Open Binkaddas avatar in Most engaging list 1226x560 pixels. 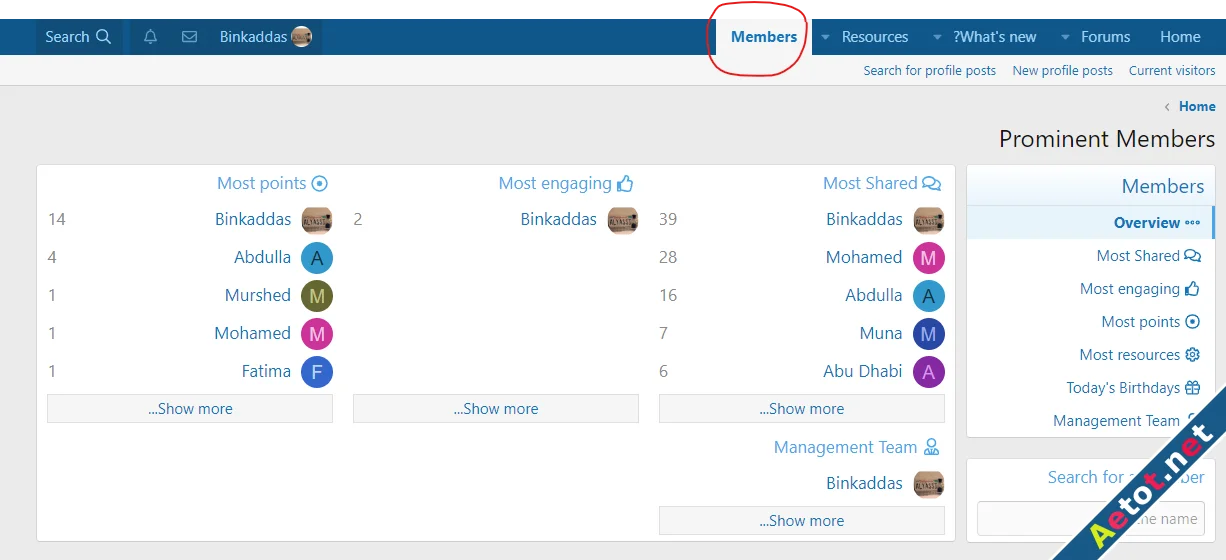(623, 220)
